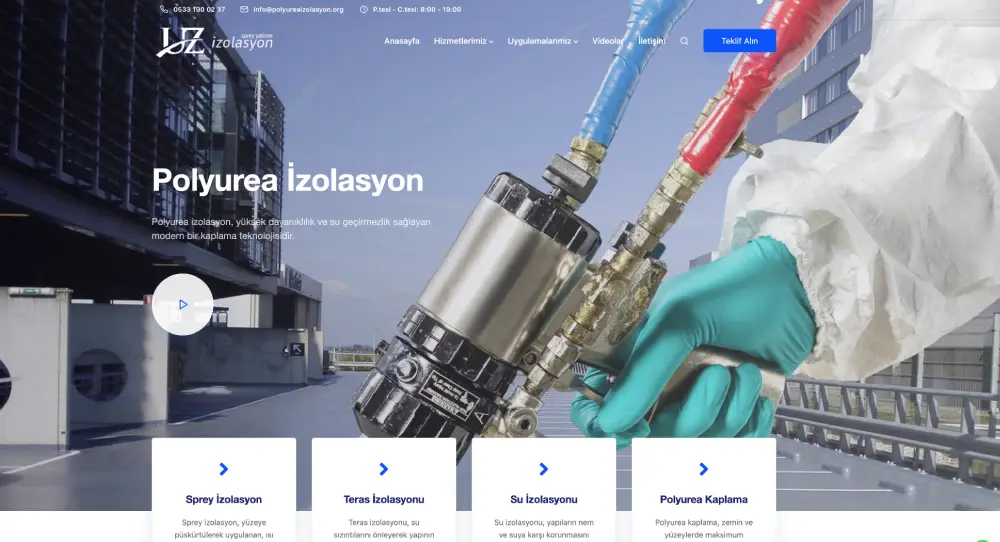Open the Teras İzolasyonu card title
This screenshot has width=1000, height=542.
pos(383,499)
